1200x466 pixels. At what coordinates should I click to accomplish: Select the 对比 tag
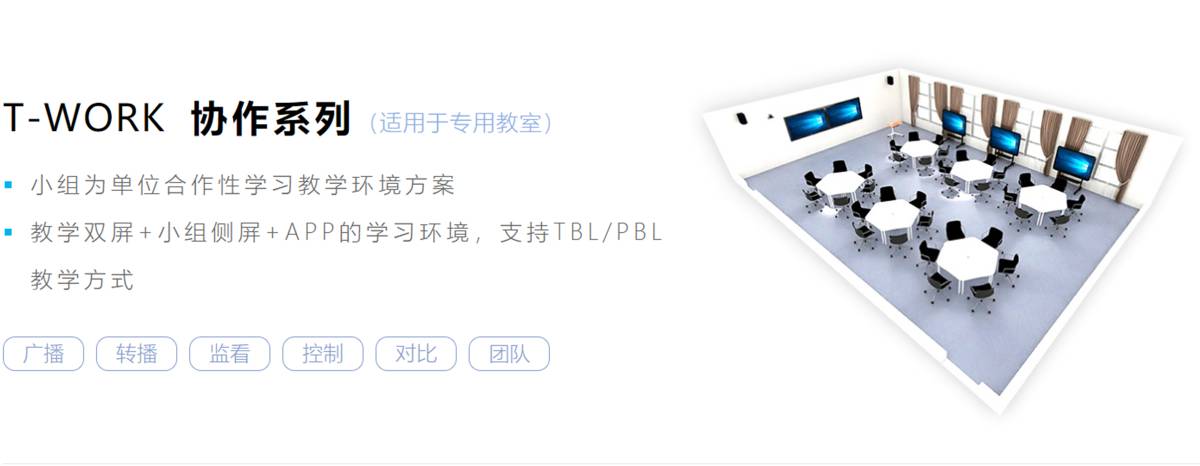pyautogui.click(x=416, y=354)
